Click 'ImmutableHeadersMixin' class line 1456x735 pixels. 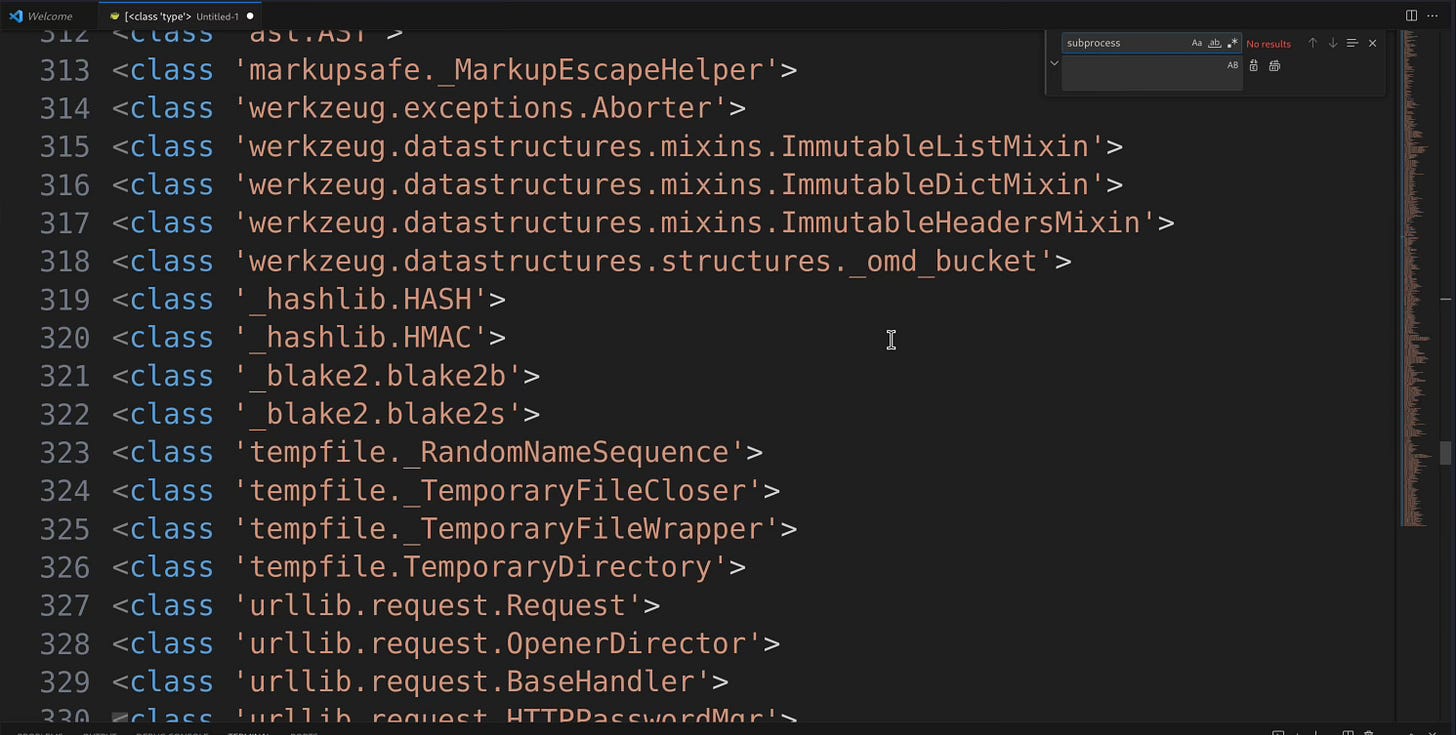pyautogui.click(x=643, y=223)
